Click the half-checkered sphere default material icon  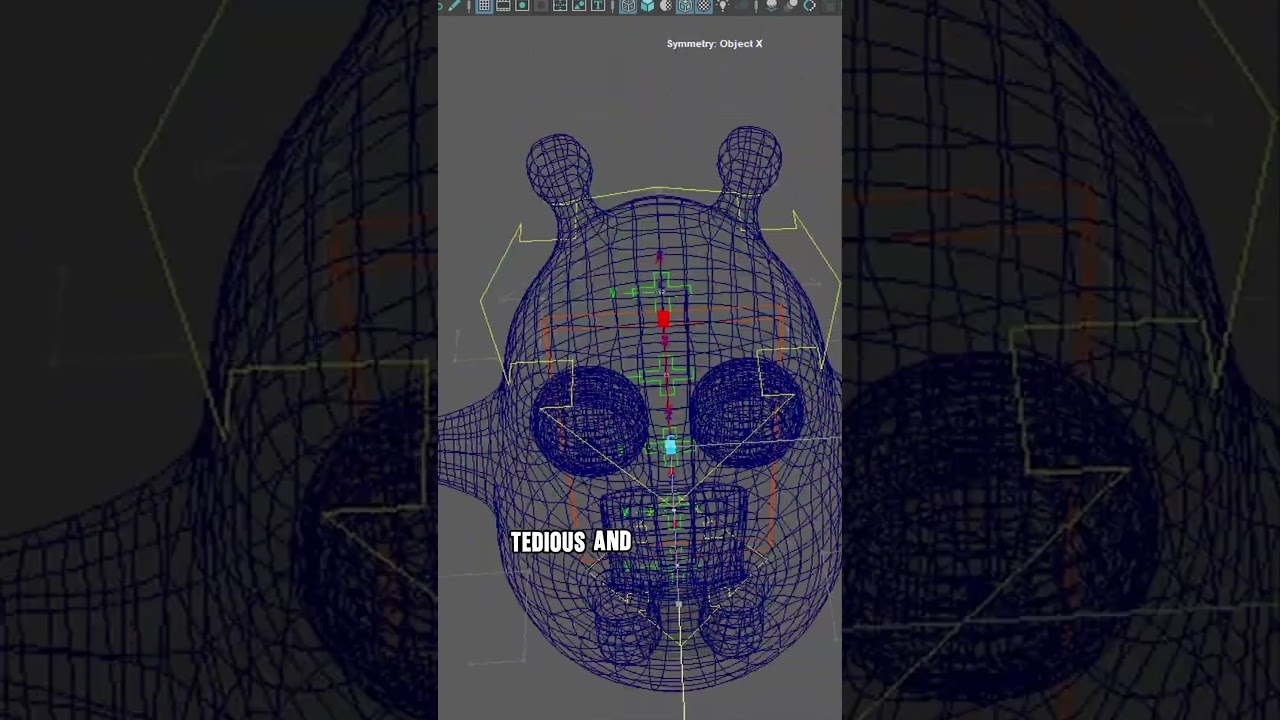666,6
